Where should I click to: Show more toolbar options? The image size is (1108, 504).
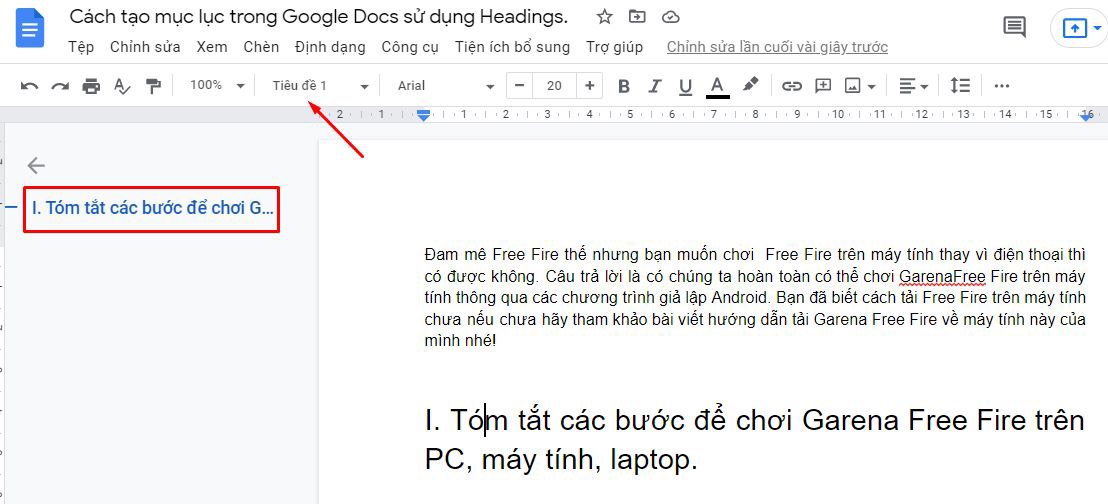click(x=1001, y=86)
